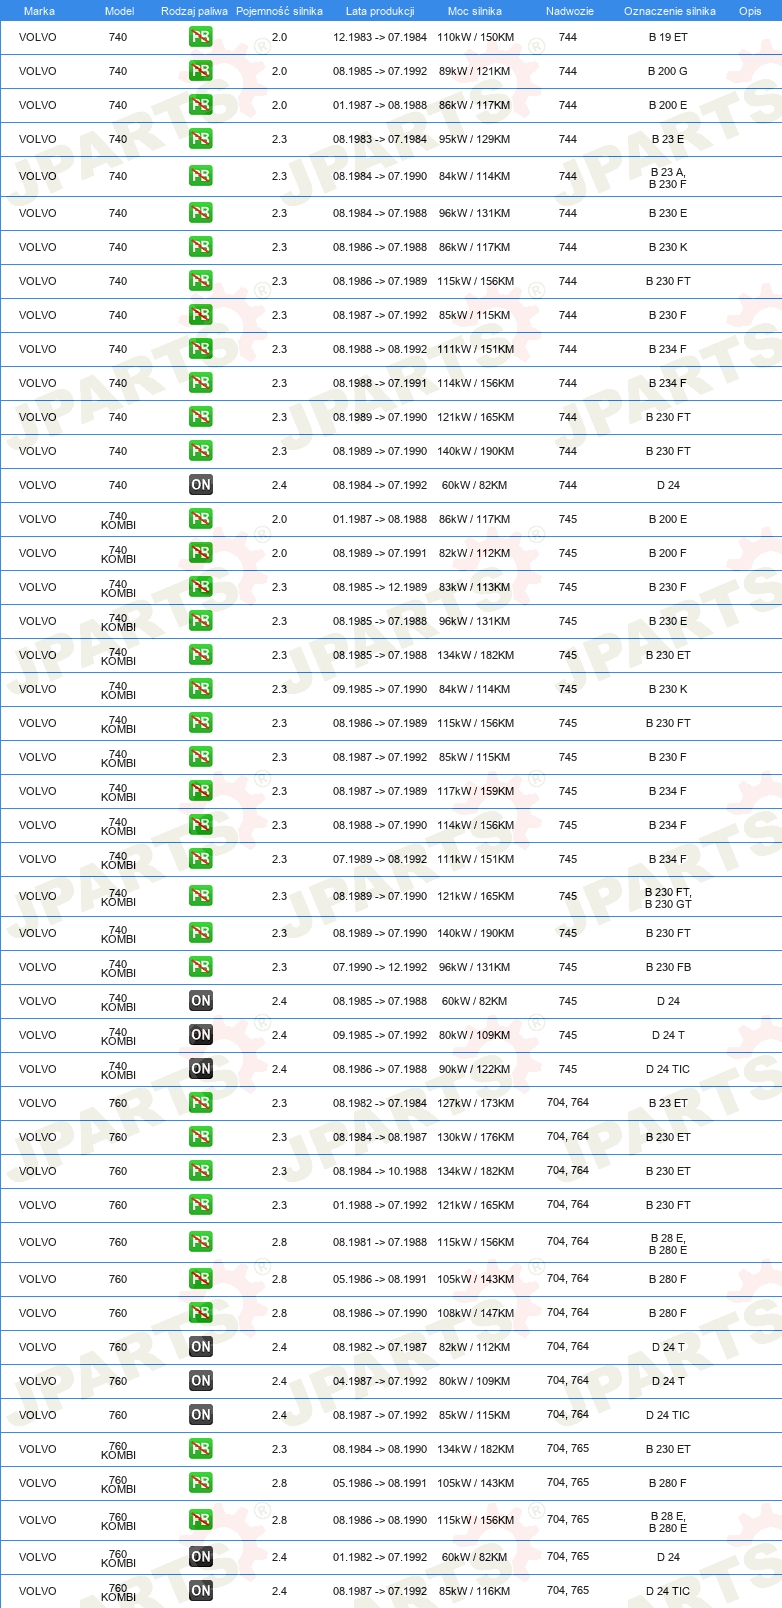Click the diesel ON icon in the 744 body D 24 row
Image resolution: width=782 pixels, height=1608 pixels.
coord(201,485)
